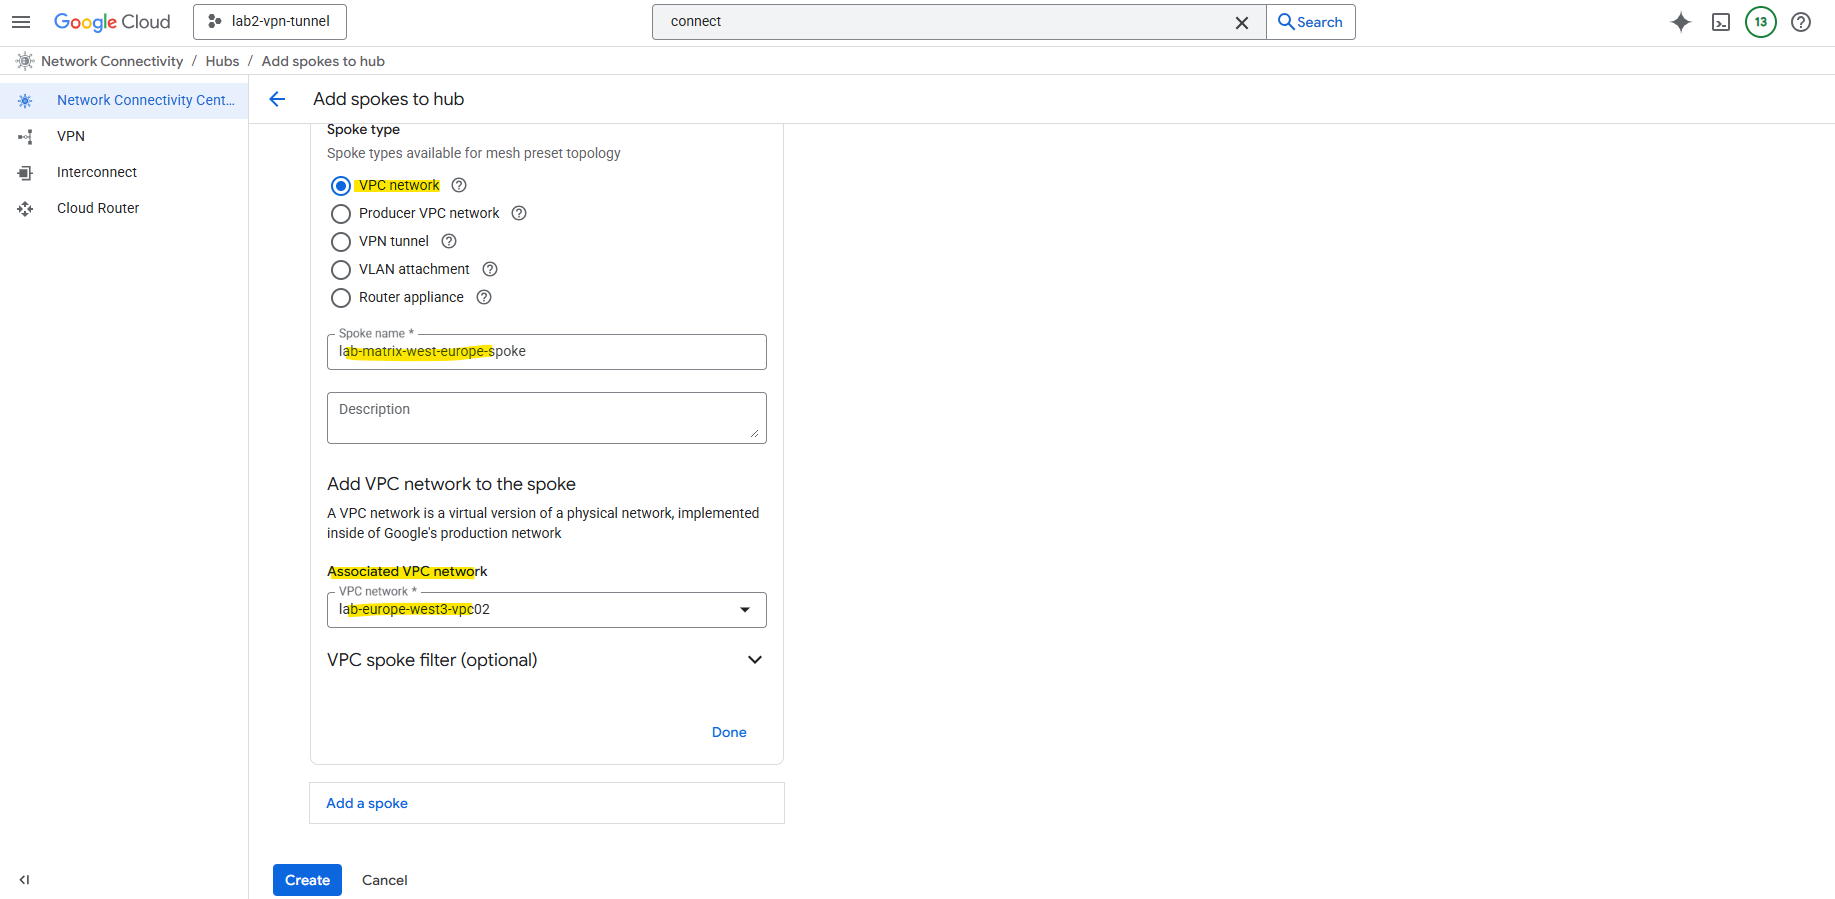Activate Cloud Shell terminal icon
The image size is (1835, 899).
(1721, 22)
